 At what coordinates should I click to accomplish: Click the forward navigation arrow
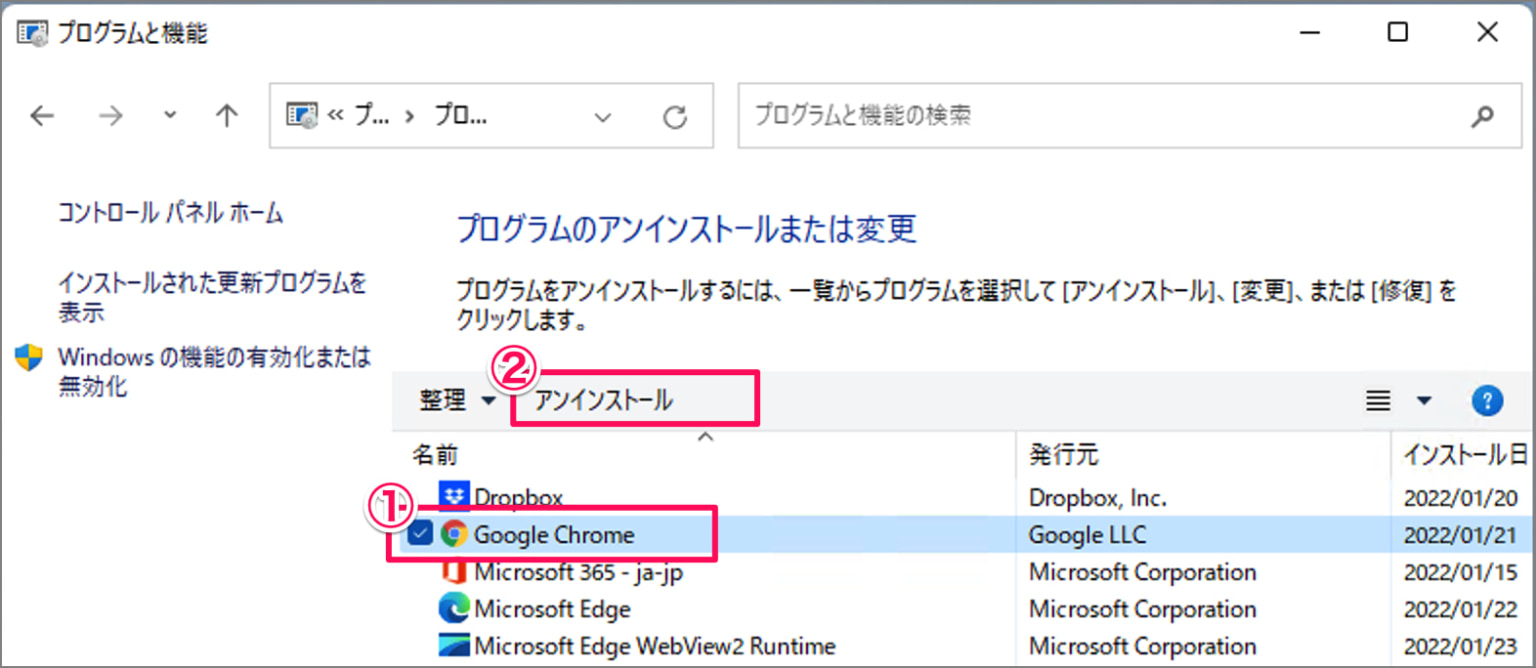tap(110, 117)
